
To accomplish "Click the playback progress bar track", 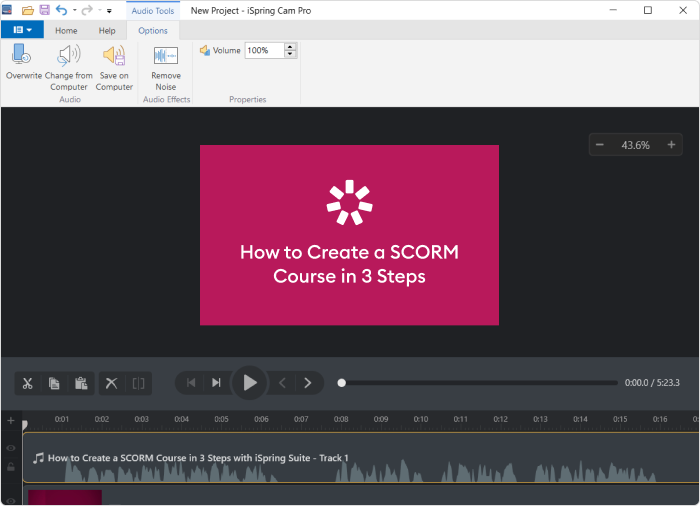I will point(478,383).
